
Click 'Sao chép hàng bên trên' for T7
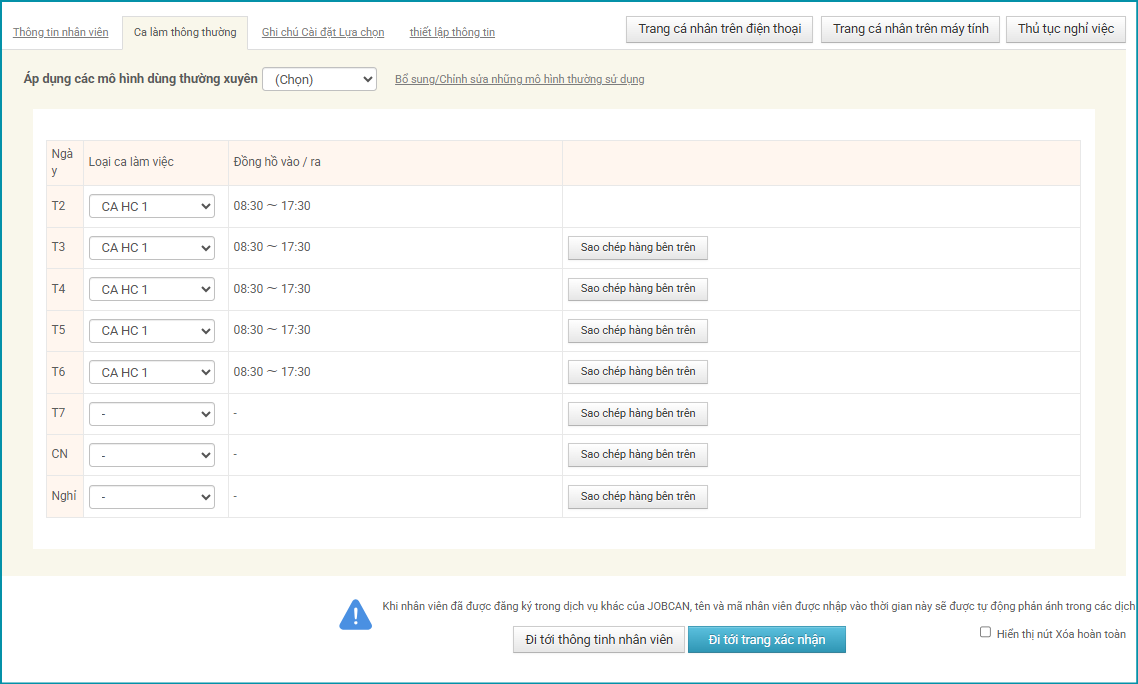point(637,413)
